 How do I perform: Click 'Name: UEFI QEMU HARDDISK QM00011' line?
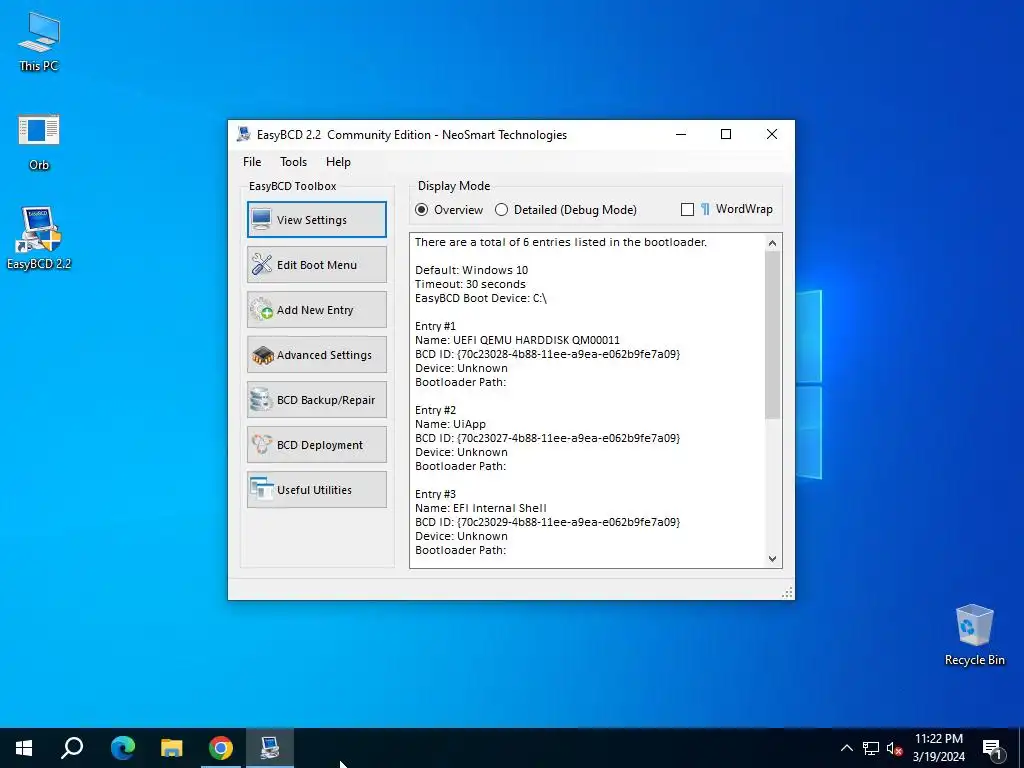[x=517, y=340]
